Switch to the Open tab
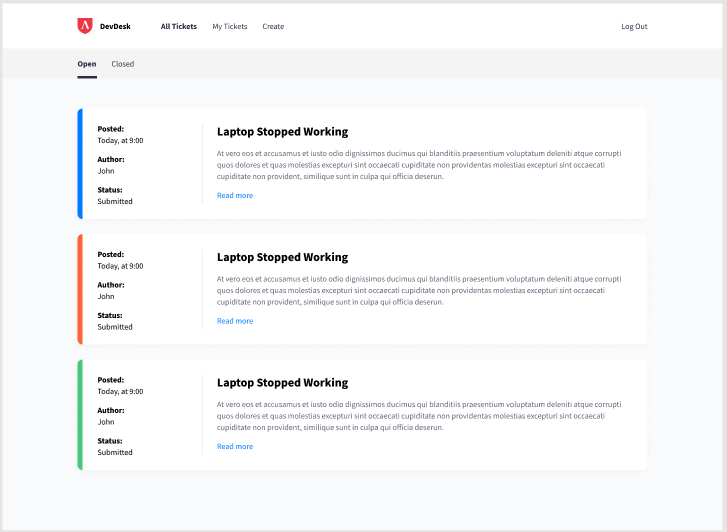 coord(87,64)
